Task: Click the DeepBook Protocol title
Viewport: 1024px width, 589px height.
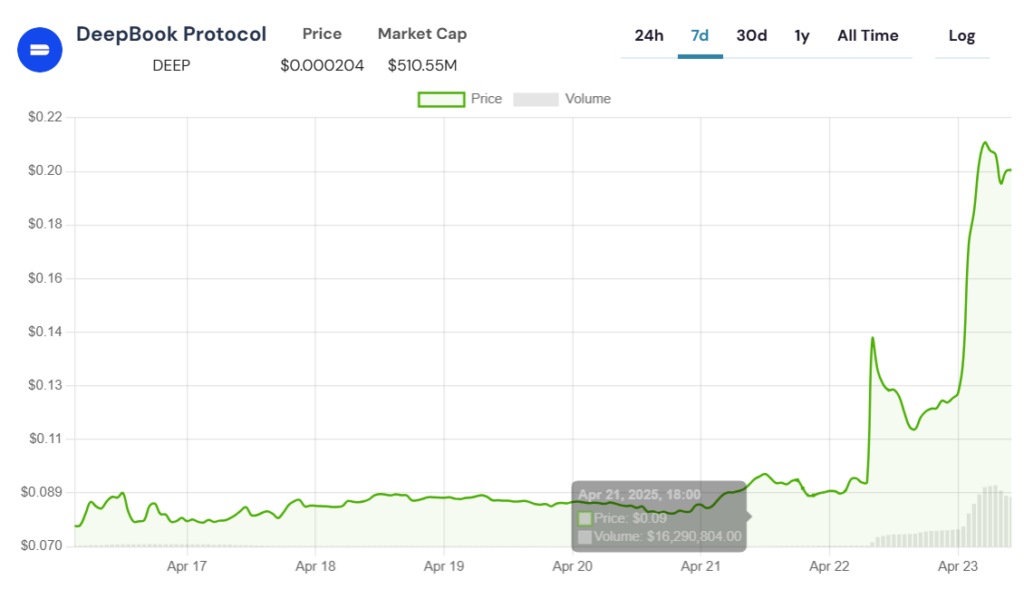Action: point(171,34)
